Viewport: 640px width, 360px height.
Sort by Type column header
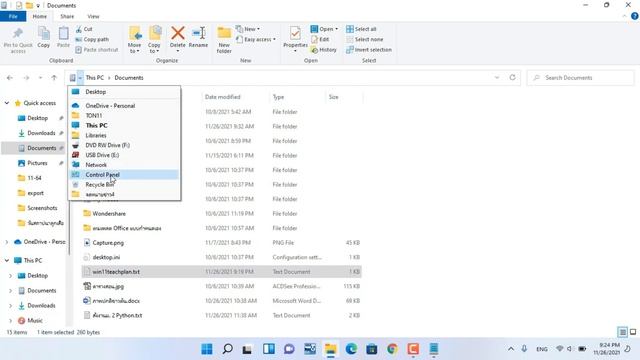[x=278, y=97]
